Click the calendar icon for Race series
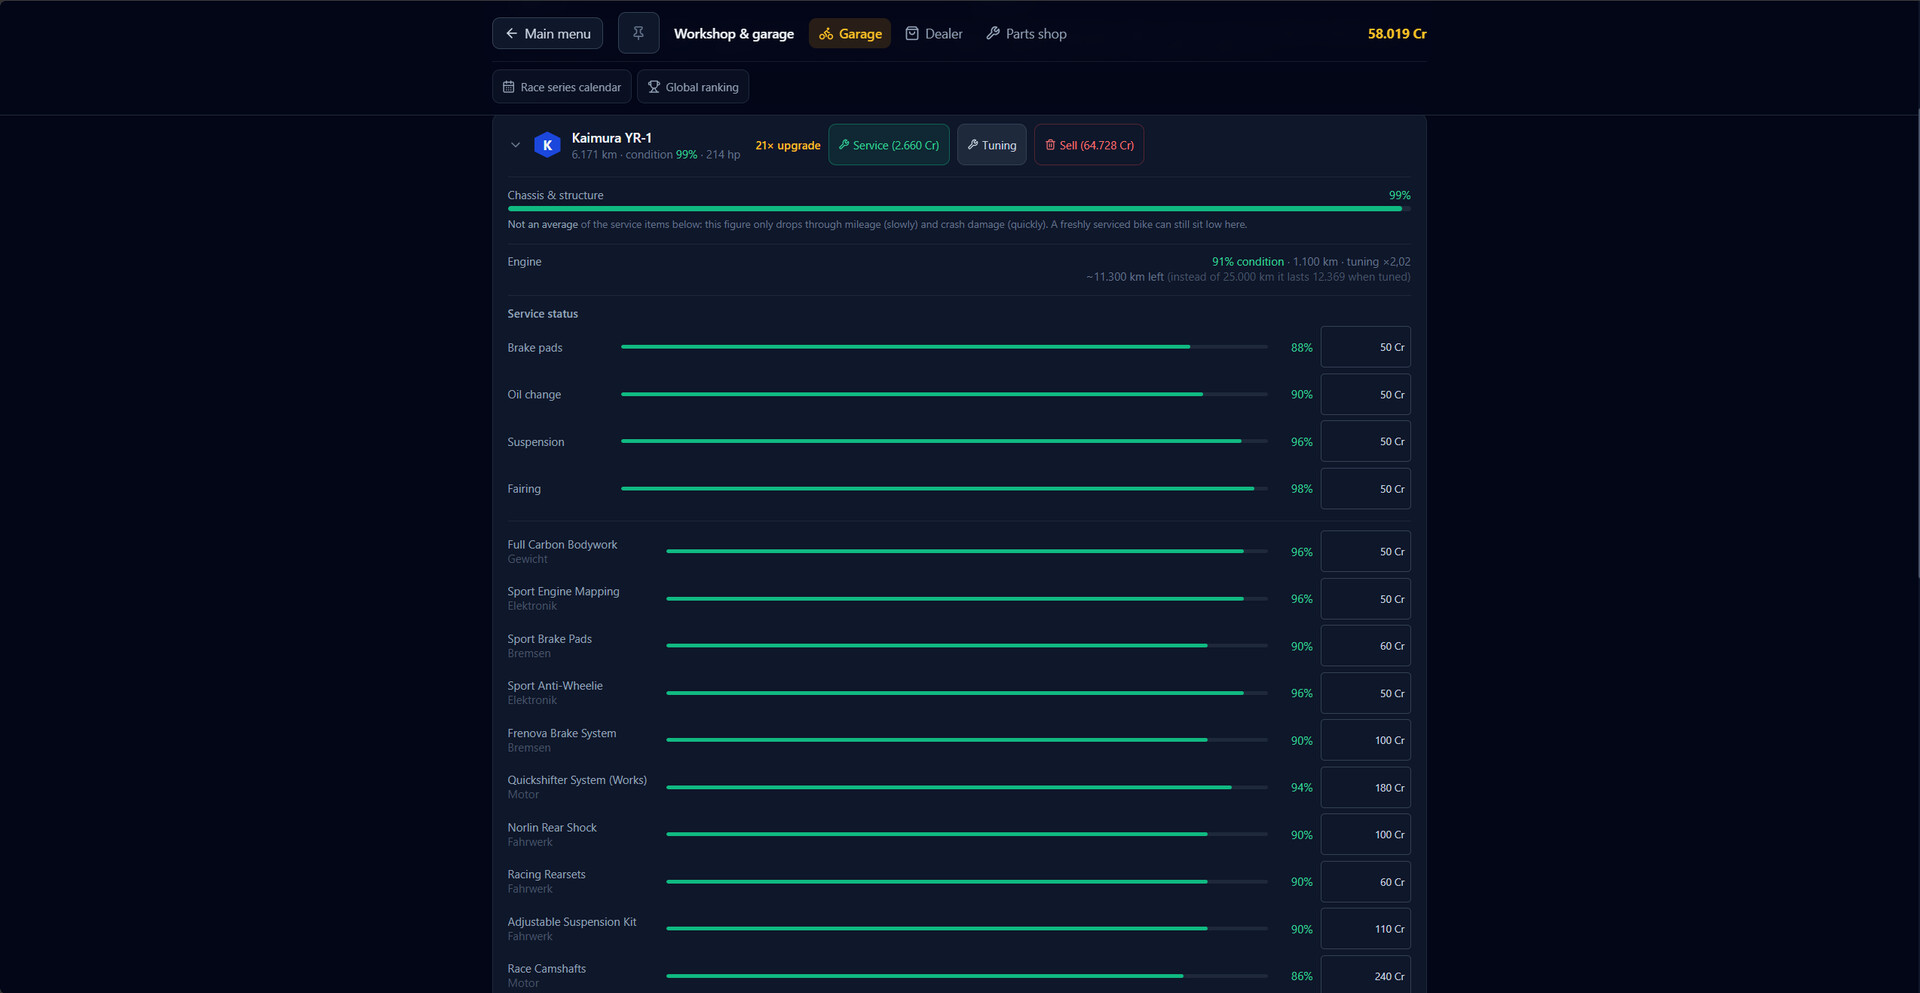 [x=508, y=87]
